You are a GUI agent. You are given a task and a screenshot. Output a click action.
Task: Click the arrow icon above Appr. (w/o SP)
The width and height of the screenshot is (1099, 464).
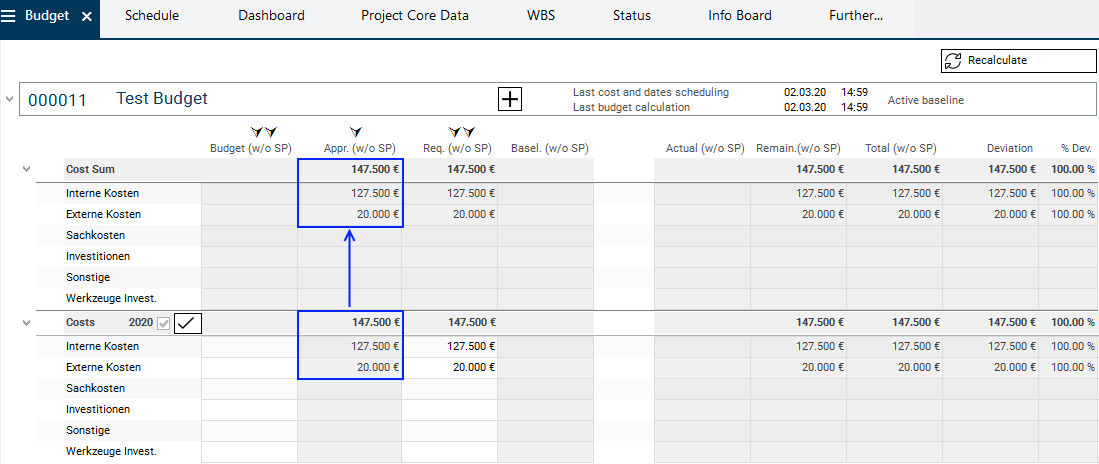click(x=356, y=132)
